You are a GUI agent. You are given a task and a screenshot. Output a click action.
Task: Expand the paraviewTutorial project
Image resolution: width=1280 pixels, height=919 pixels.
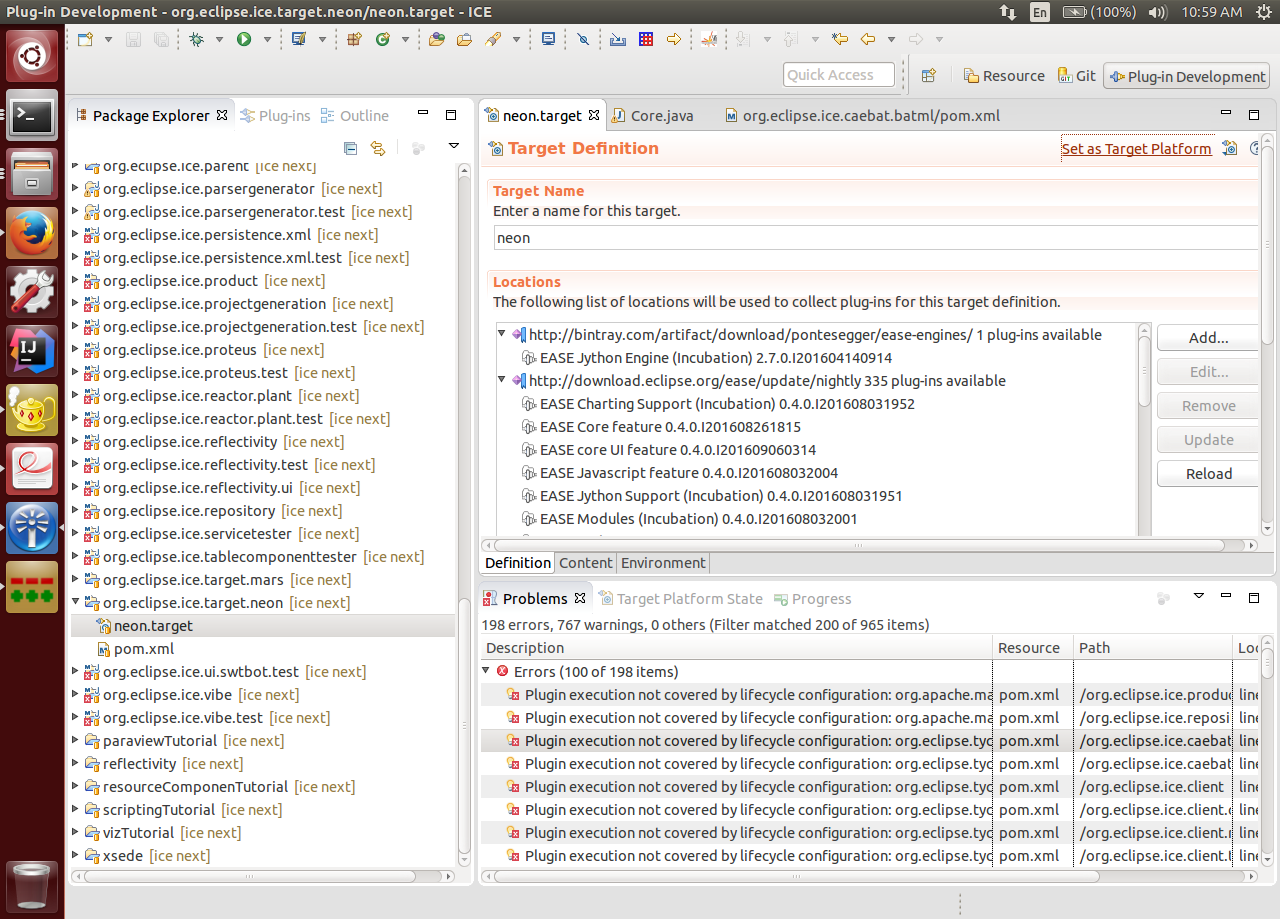point(76,741)
